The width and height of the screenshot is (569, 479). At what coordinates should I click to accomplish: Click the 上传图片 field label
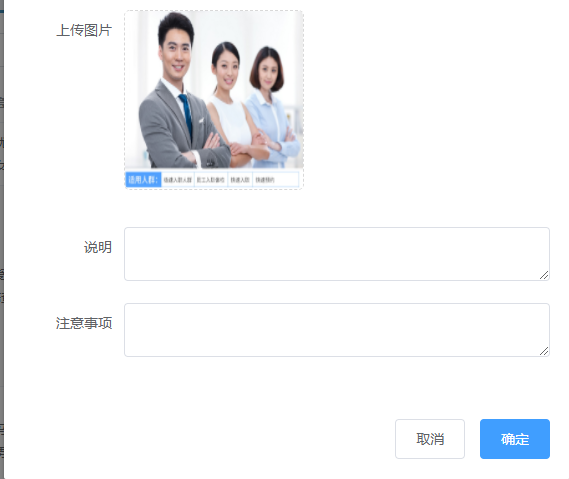84,30
